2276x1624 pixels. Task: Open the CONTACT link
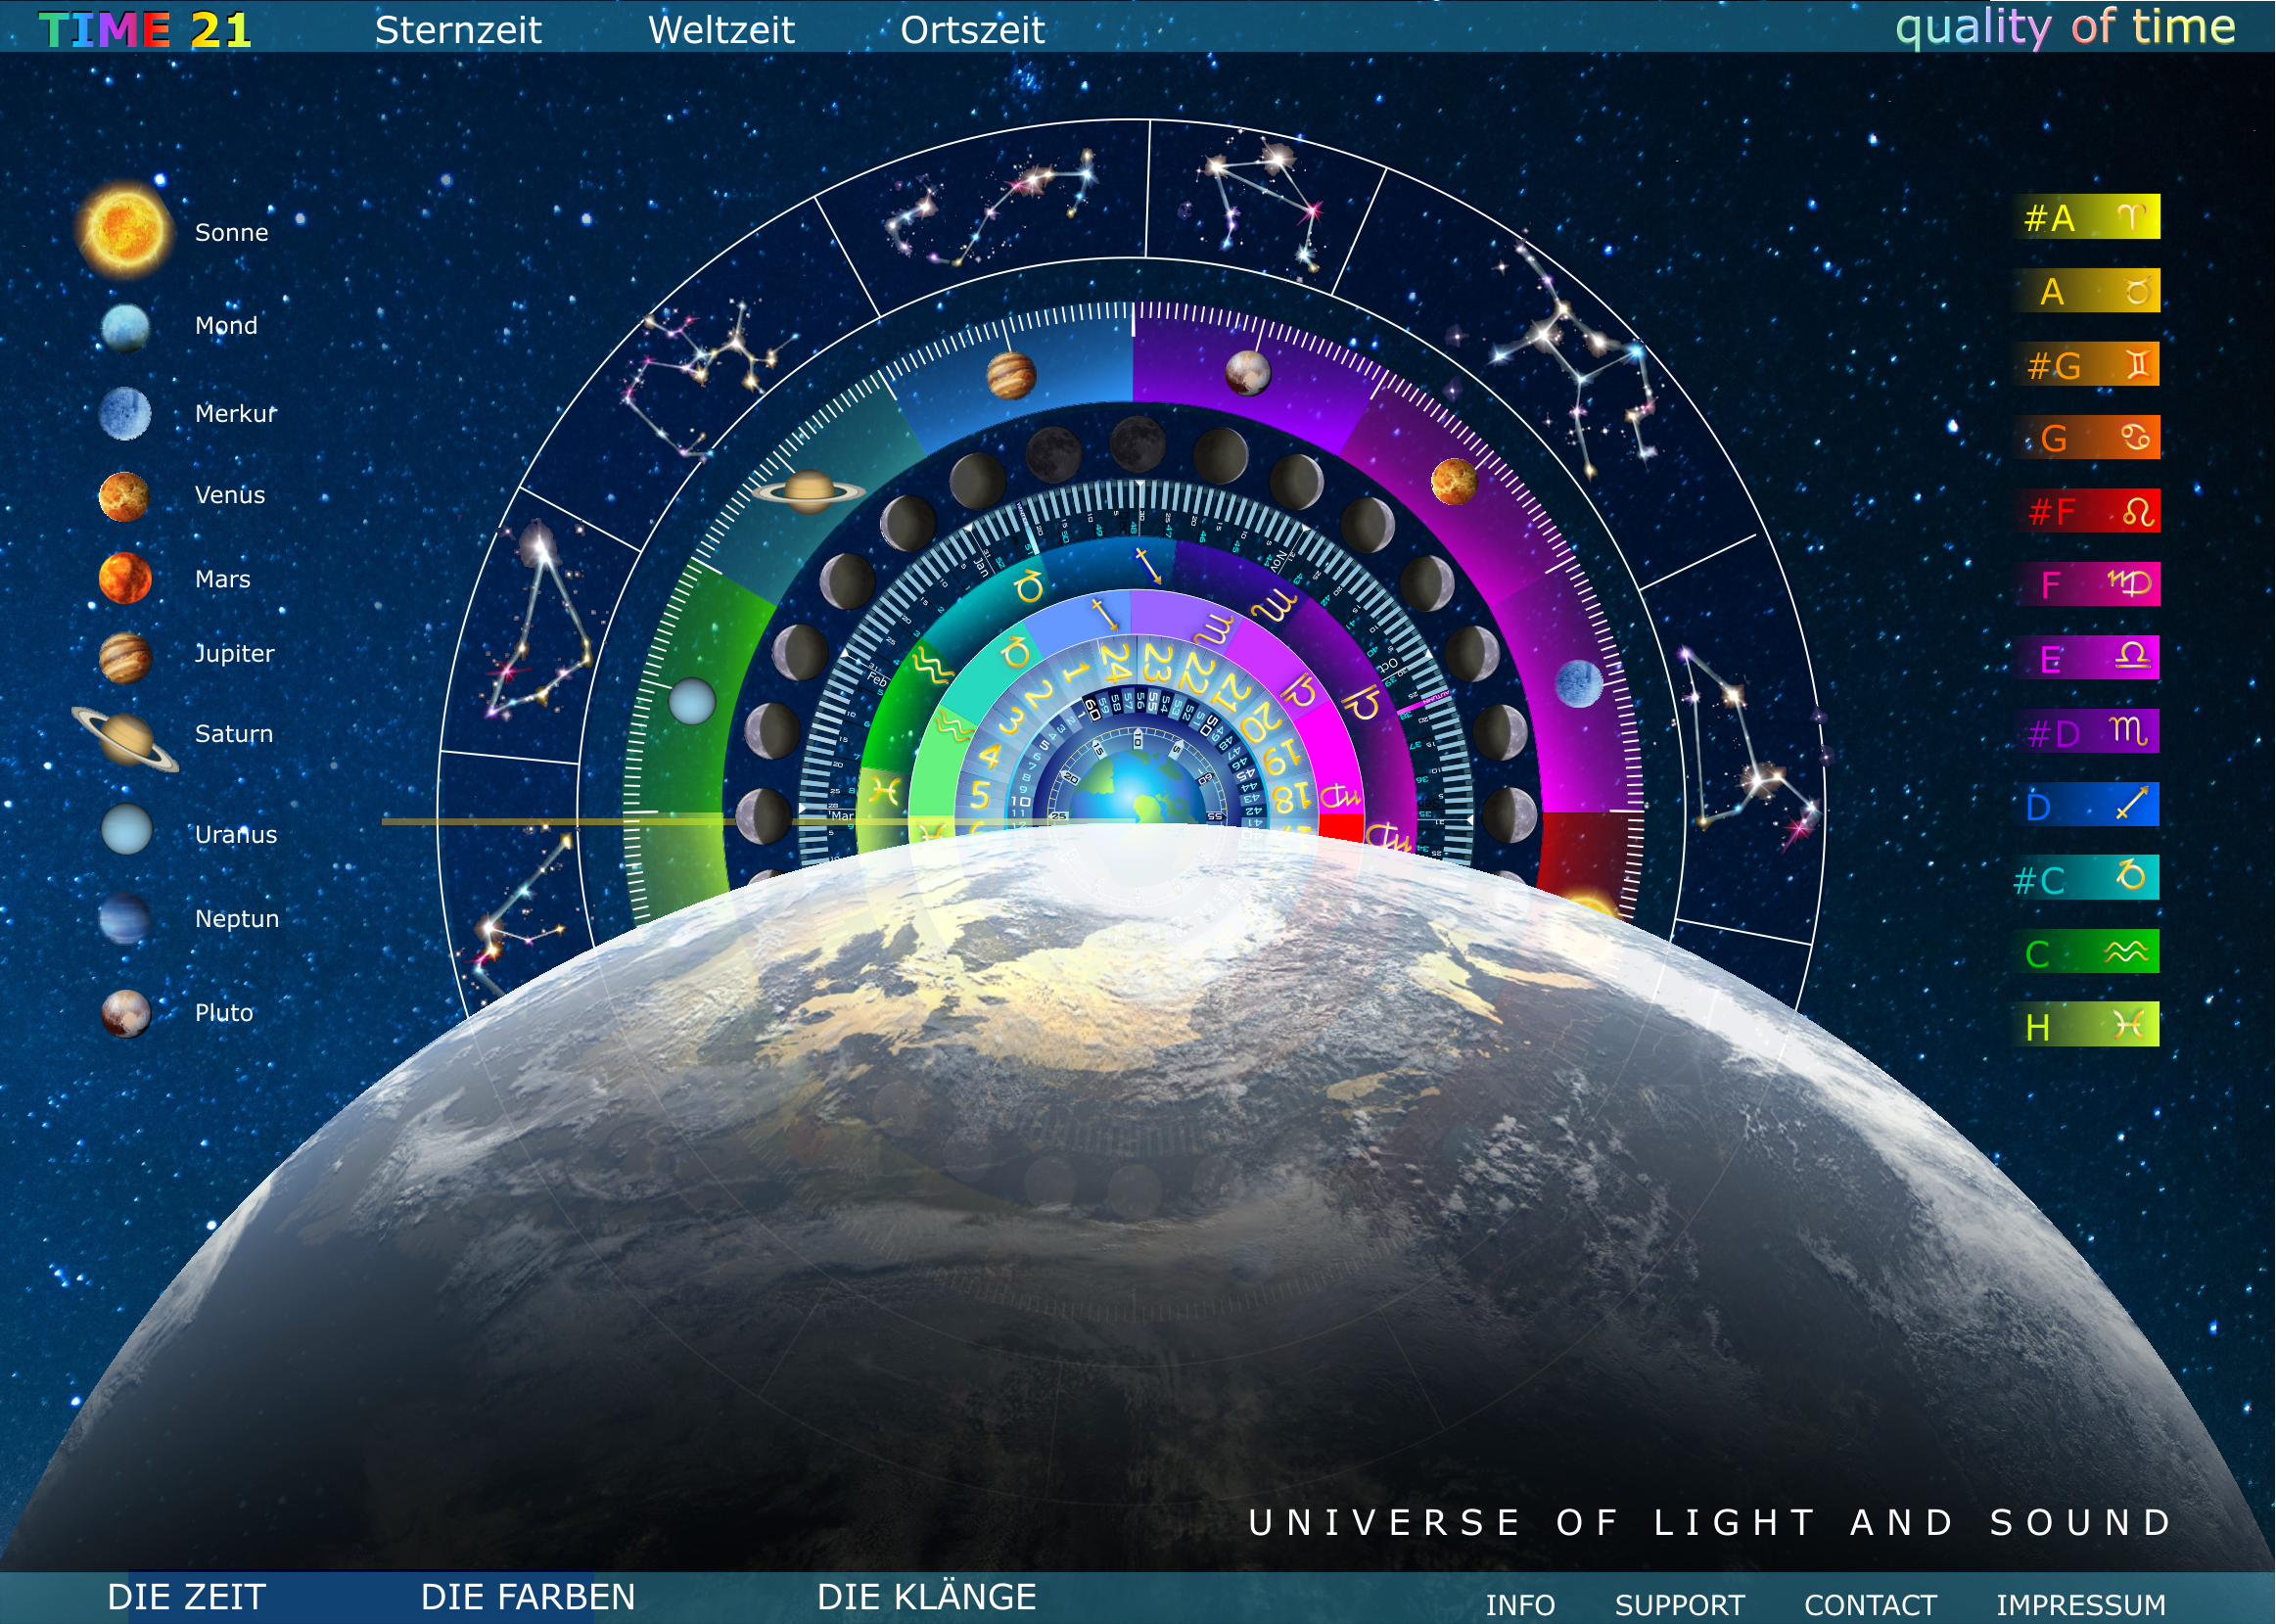pyautogui.click(x=1870, y=1605)
